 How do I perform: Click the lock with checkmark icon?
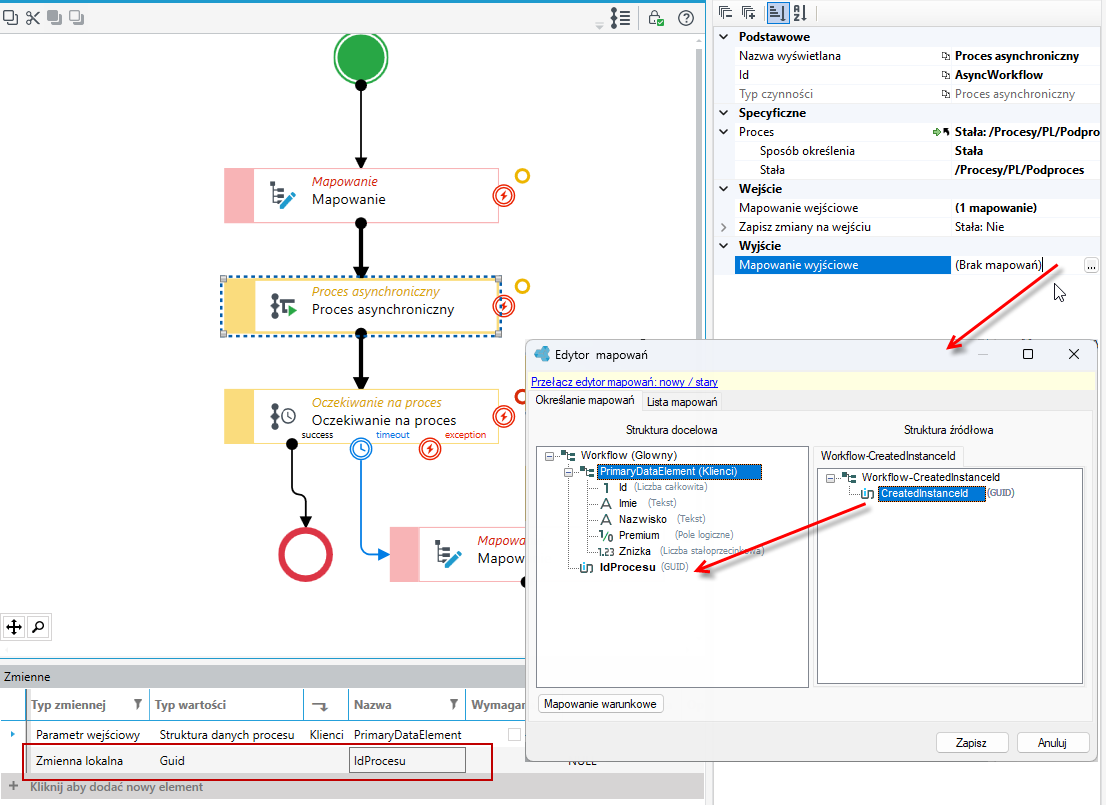[x=656, y=18]
